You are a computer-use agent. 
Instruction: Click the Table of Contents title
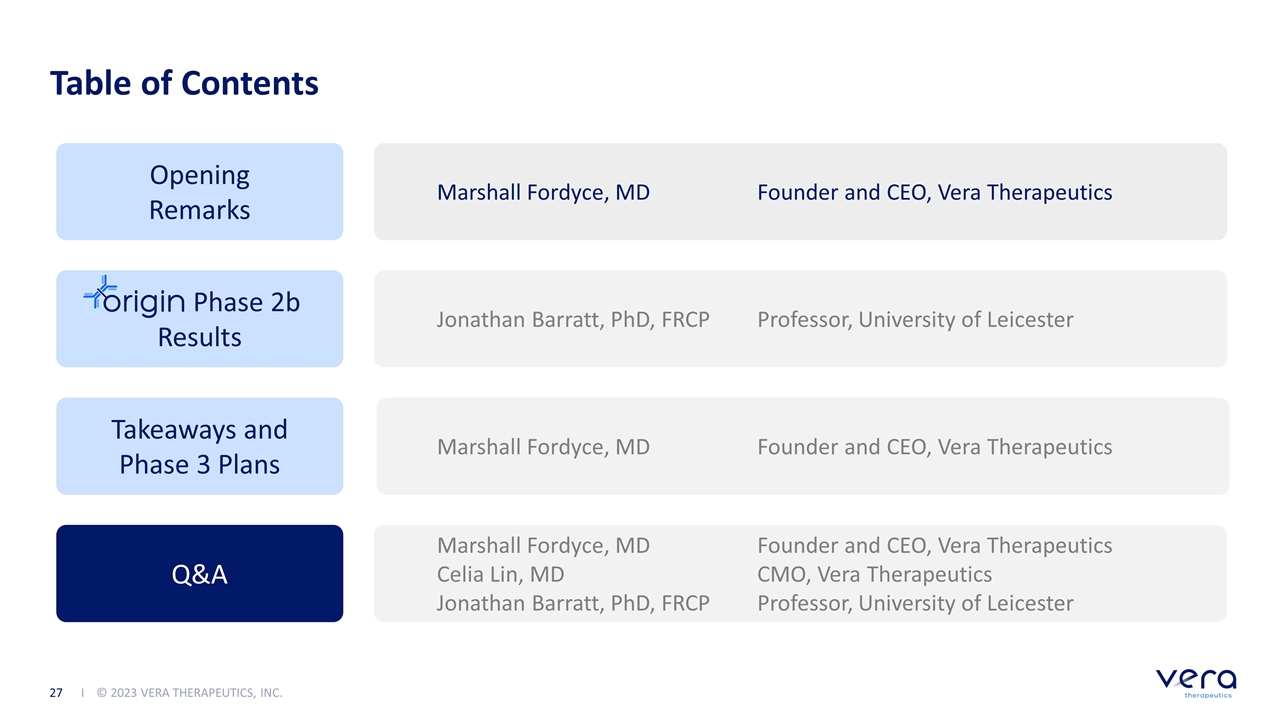(x=184, y=83)
